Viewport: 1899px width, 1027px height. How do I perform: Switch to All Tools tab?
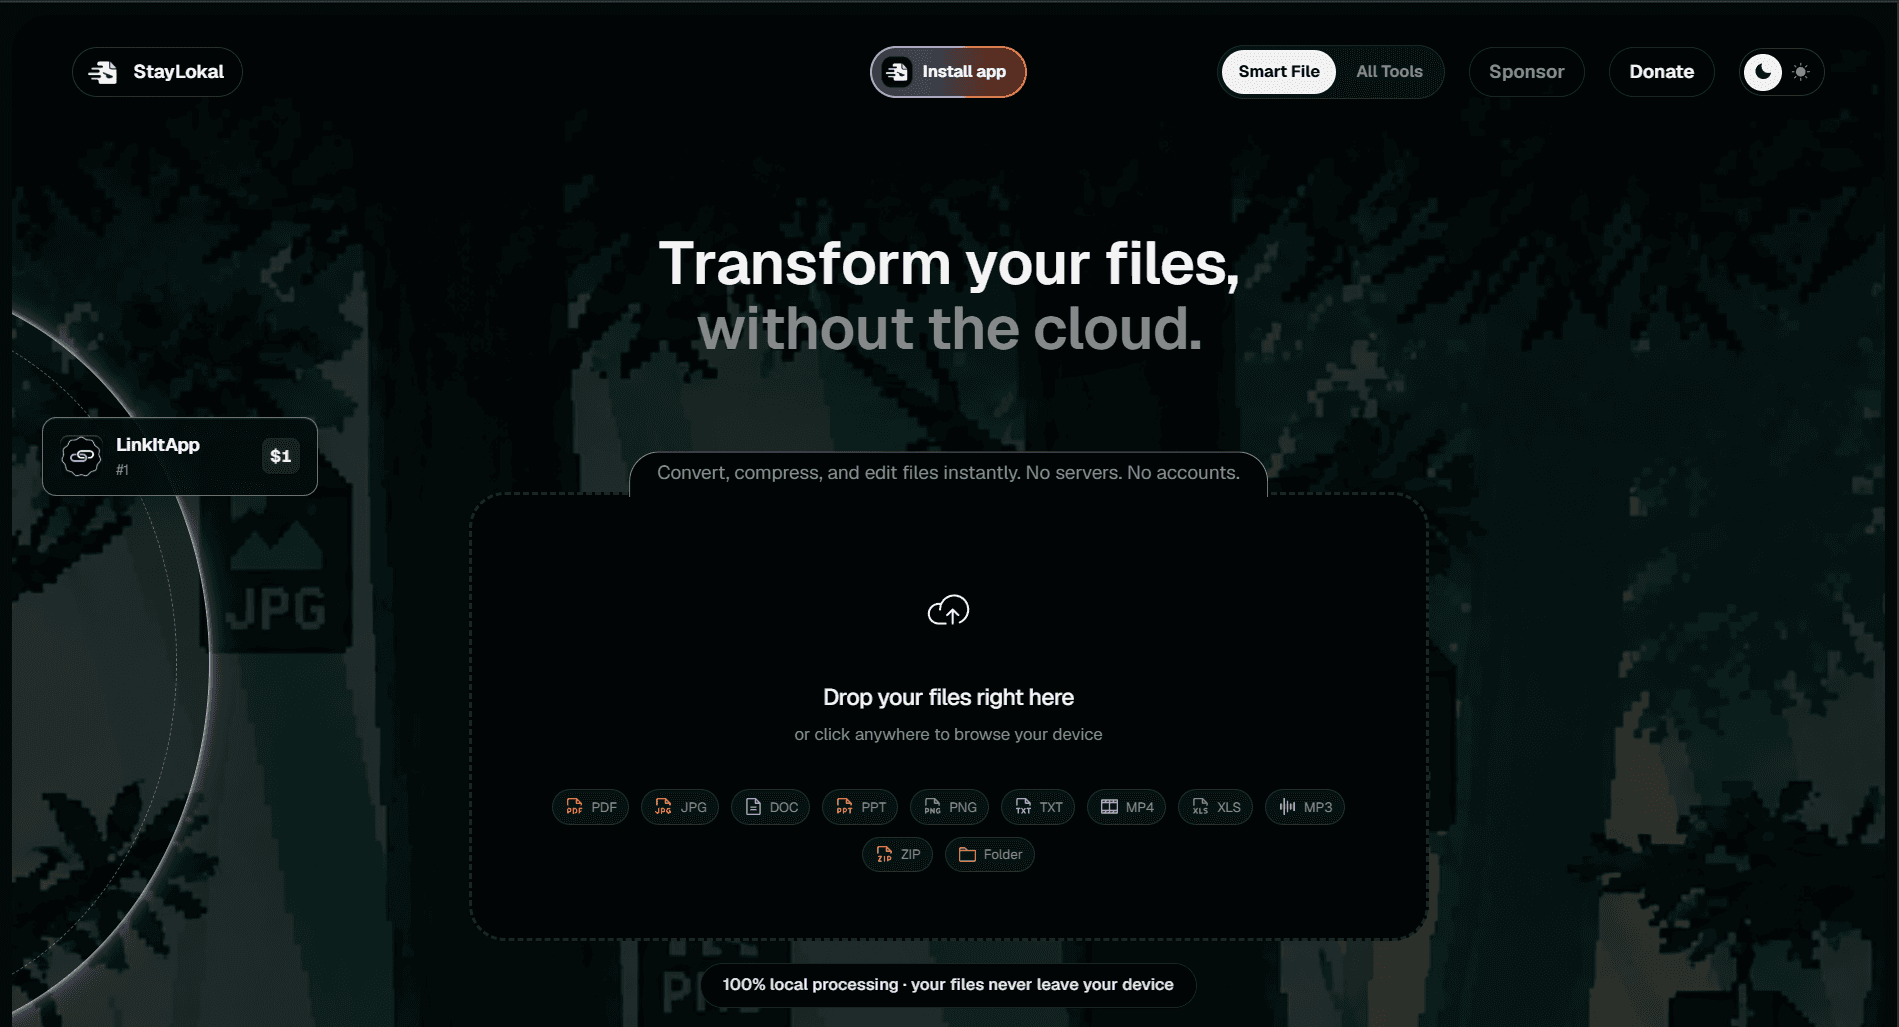[1389, 72]
